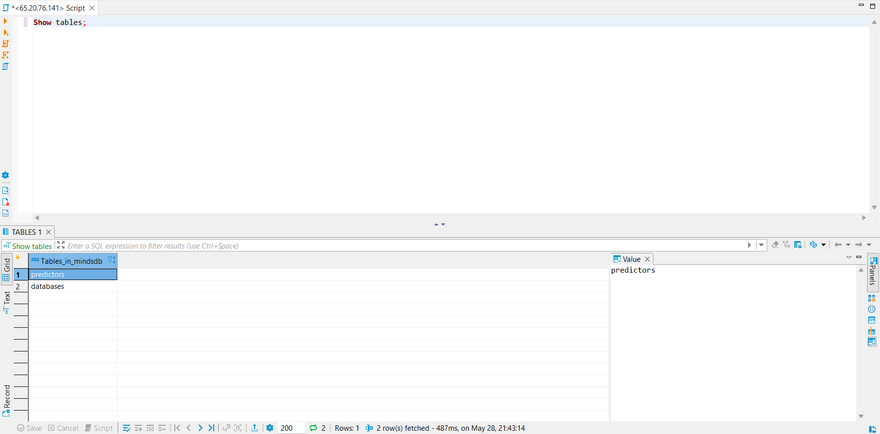This screenshot has height=434, width=880.
Task: Open the Value panel view menu triangle
Action: pyautogui.click(x=849, y=258)
